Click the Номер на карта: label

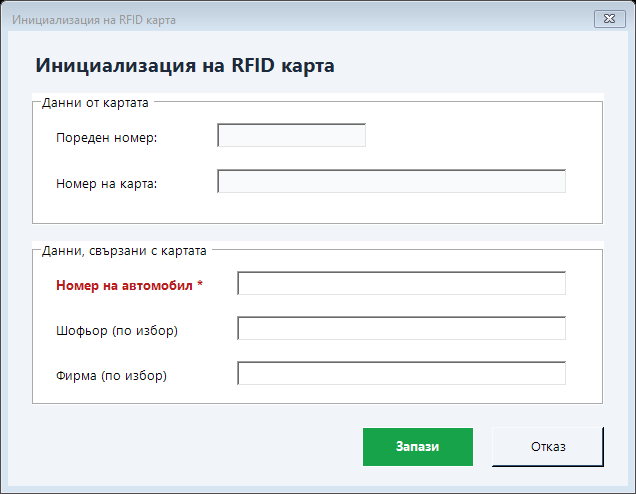tap(107, 184)
